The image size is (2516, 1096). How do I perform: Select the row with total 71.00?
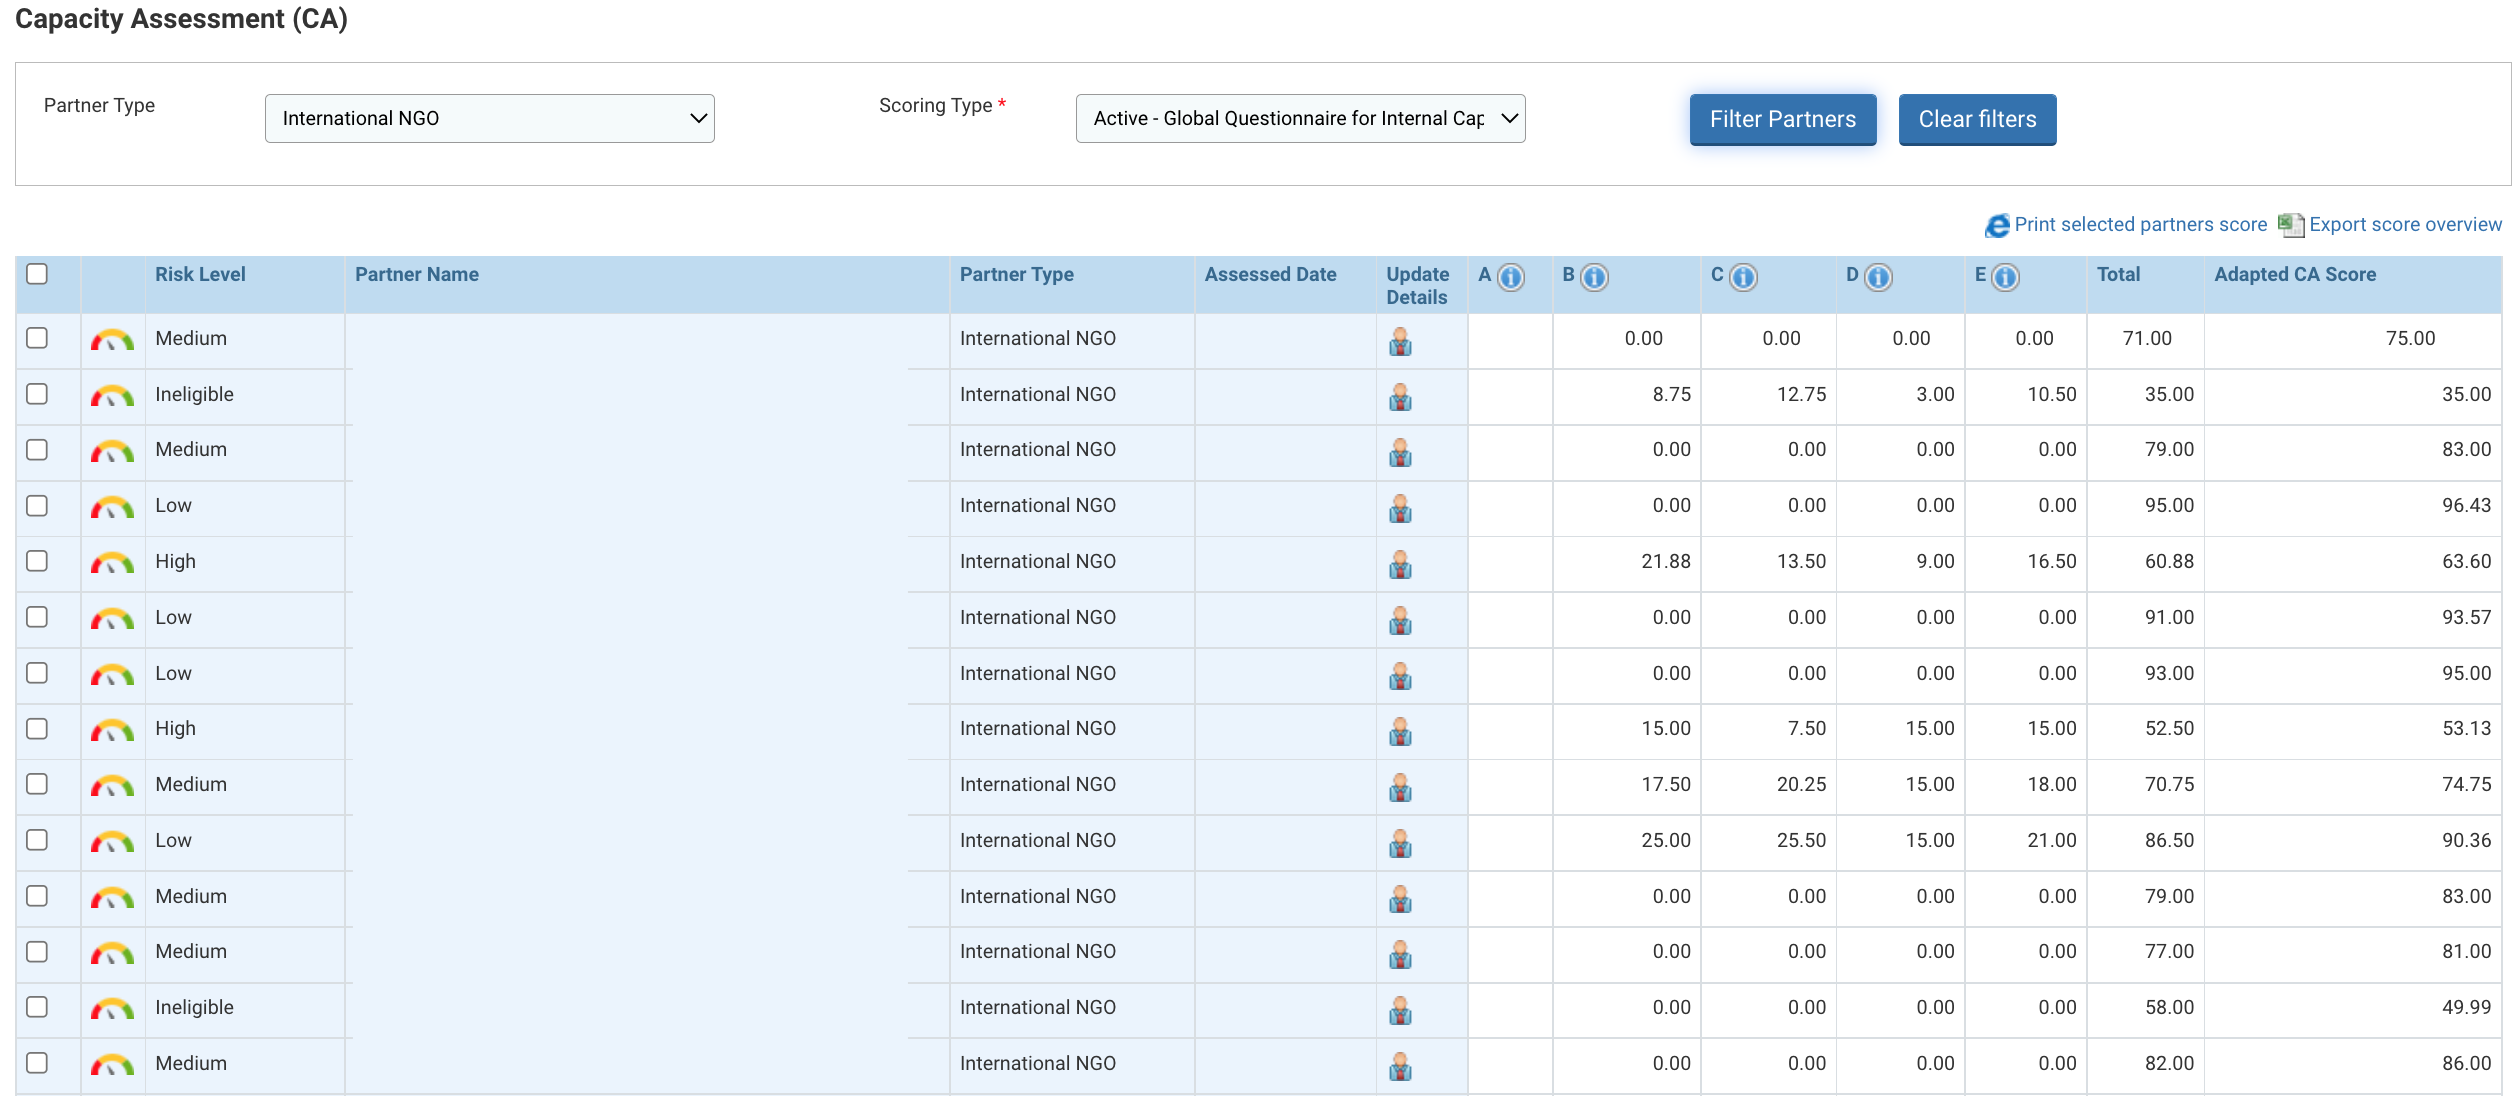(x=37, y=338)
